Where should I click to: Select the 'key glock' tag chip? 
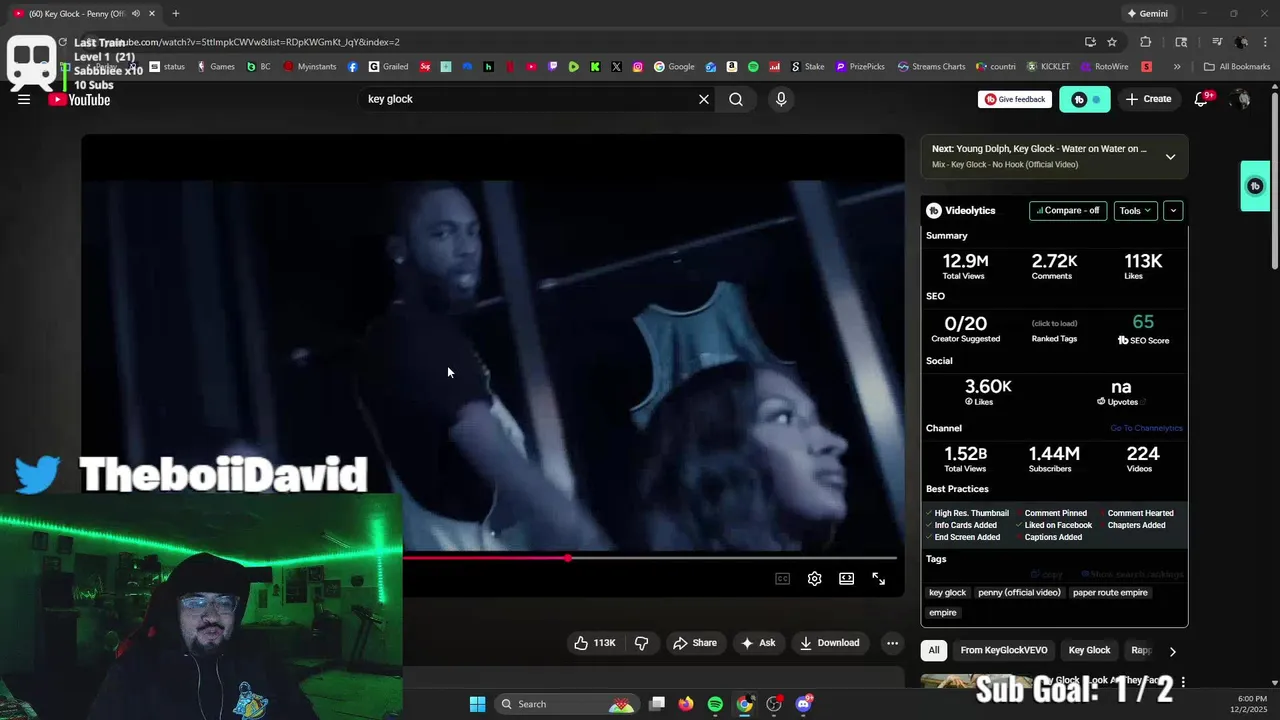coord(948,593)
